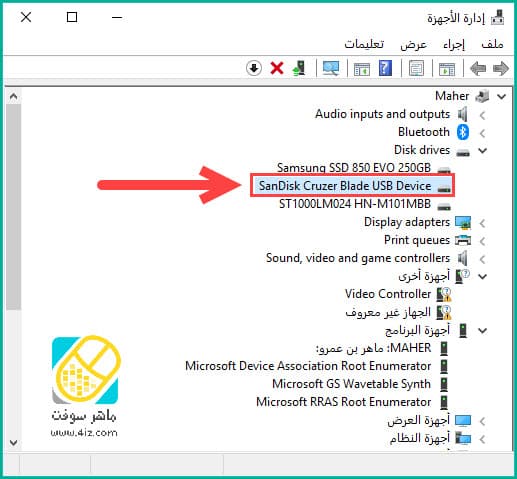This screenshot has width=517, height=479.
Task: Select الجهاز غير معروف entry
Action: [x=388, y=312]
